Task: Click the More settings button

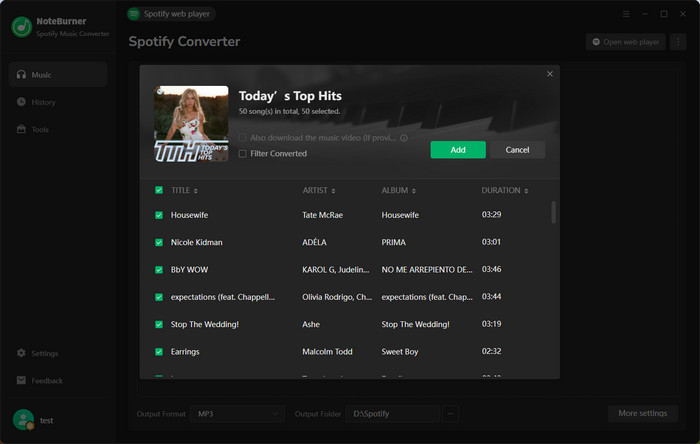Action: (642, 413)
